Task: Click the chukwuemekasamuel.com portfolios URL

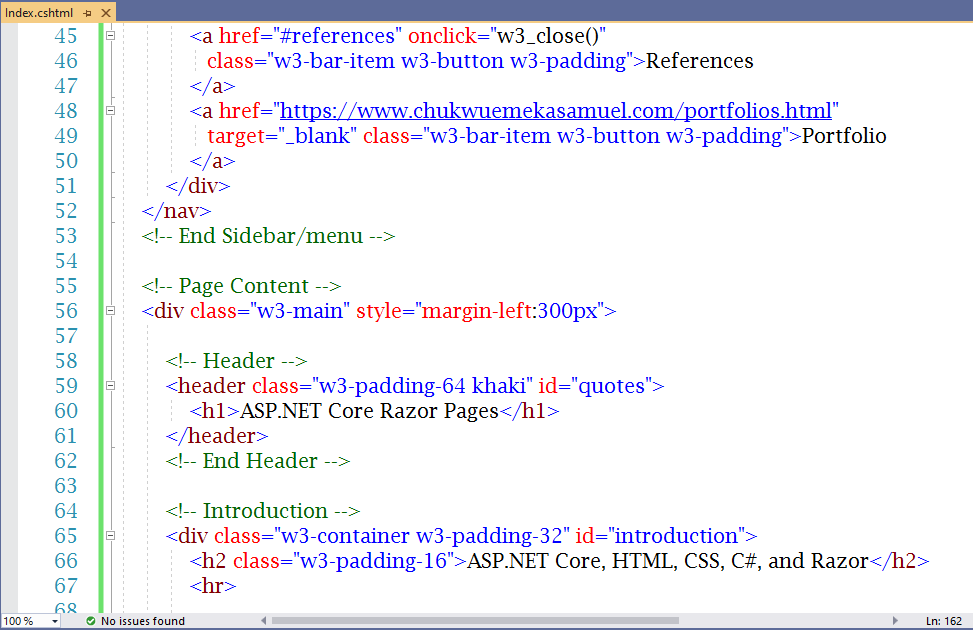Action: click(x=557, y=111)
